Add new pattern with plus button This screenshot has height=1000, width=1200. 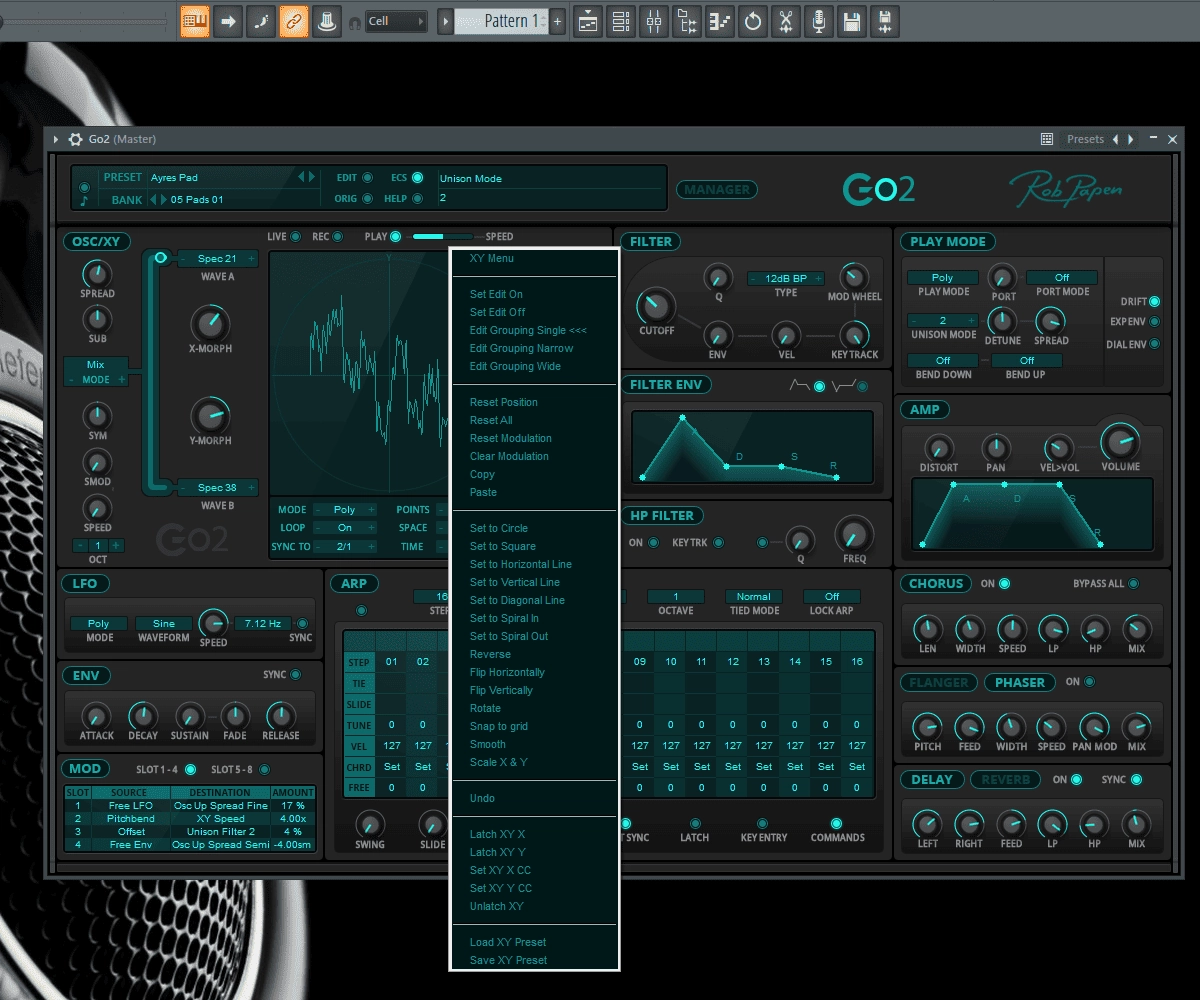(x=558, y=21)
